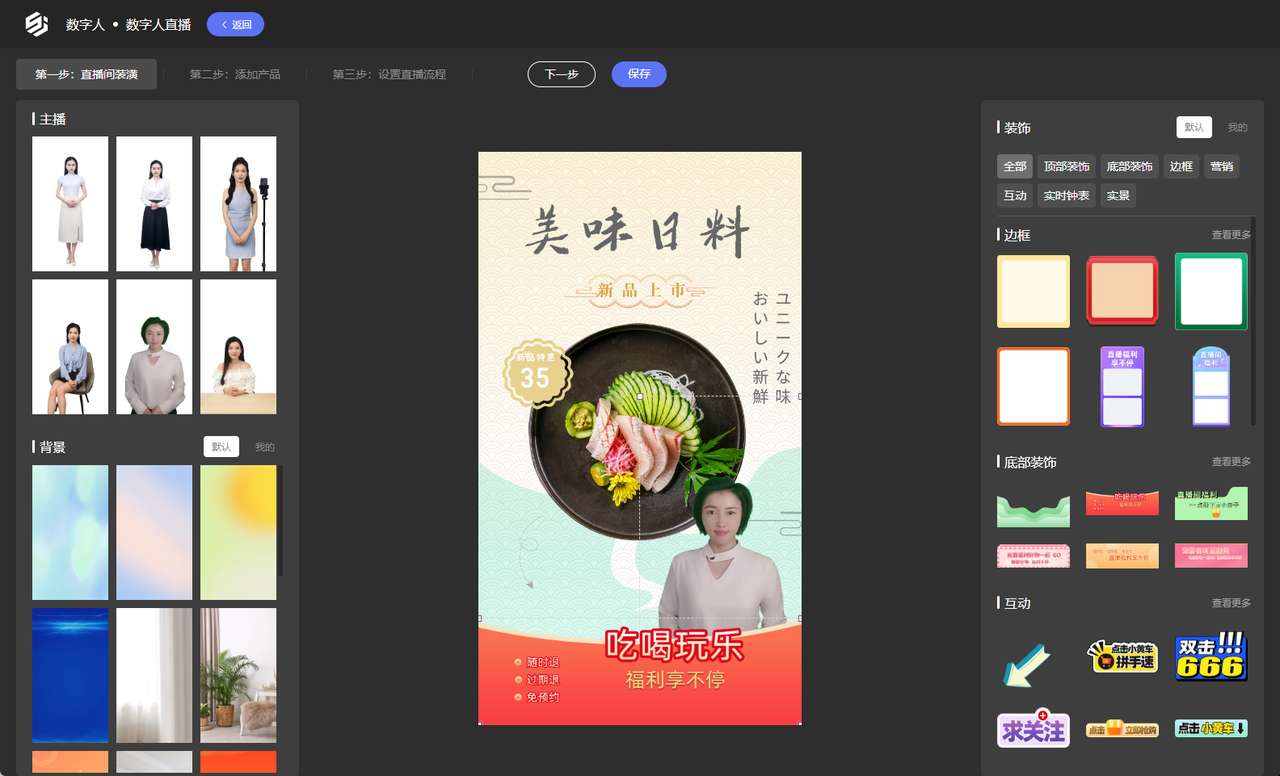This screenshot has height=776, width=1280.
Task: Switch backgrounds to 我的 tab
Action: pos(263,446)
